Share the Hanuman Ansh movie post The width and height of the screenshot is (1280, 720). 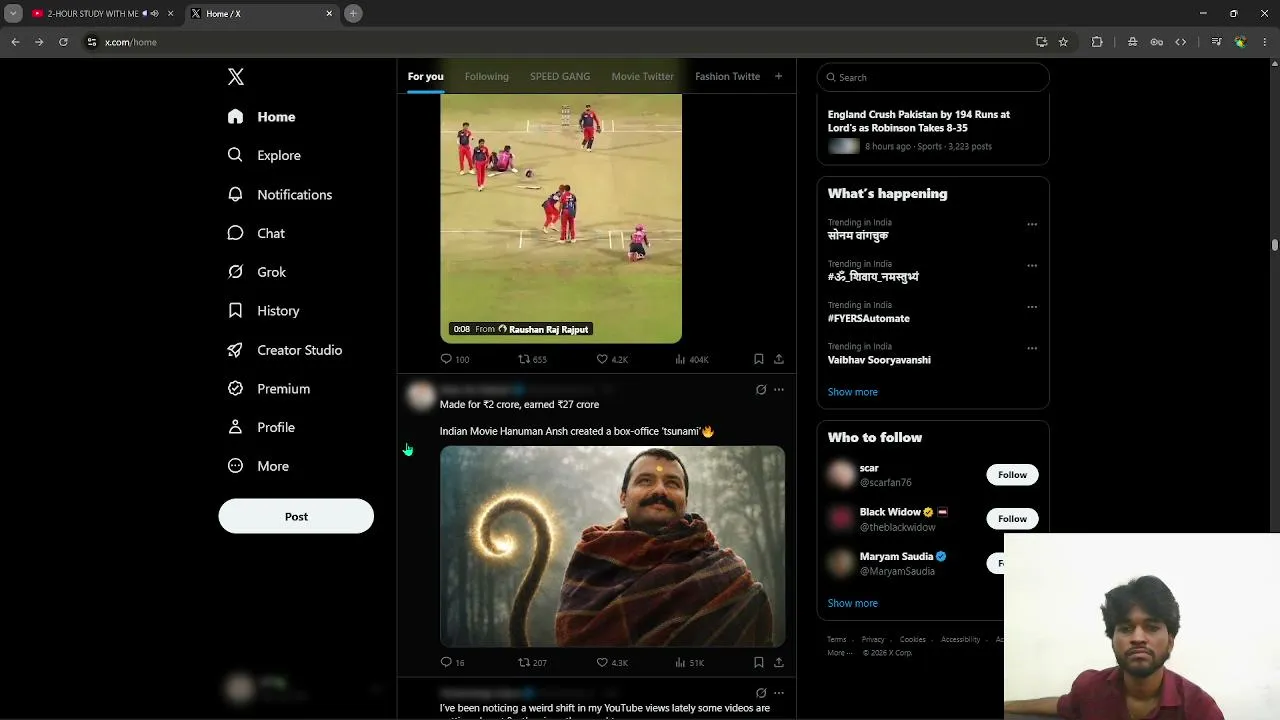coord(779,662)
